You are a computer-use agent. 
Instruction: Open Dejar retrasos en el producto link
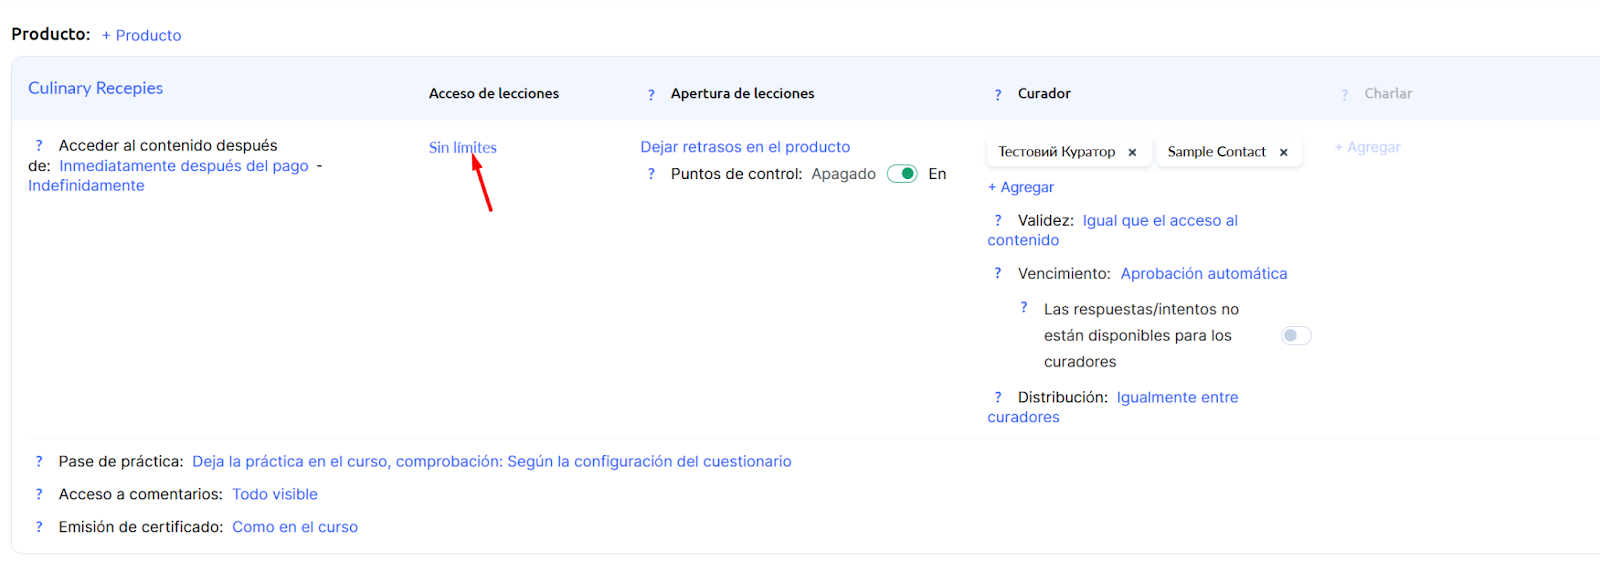[745, 147]
